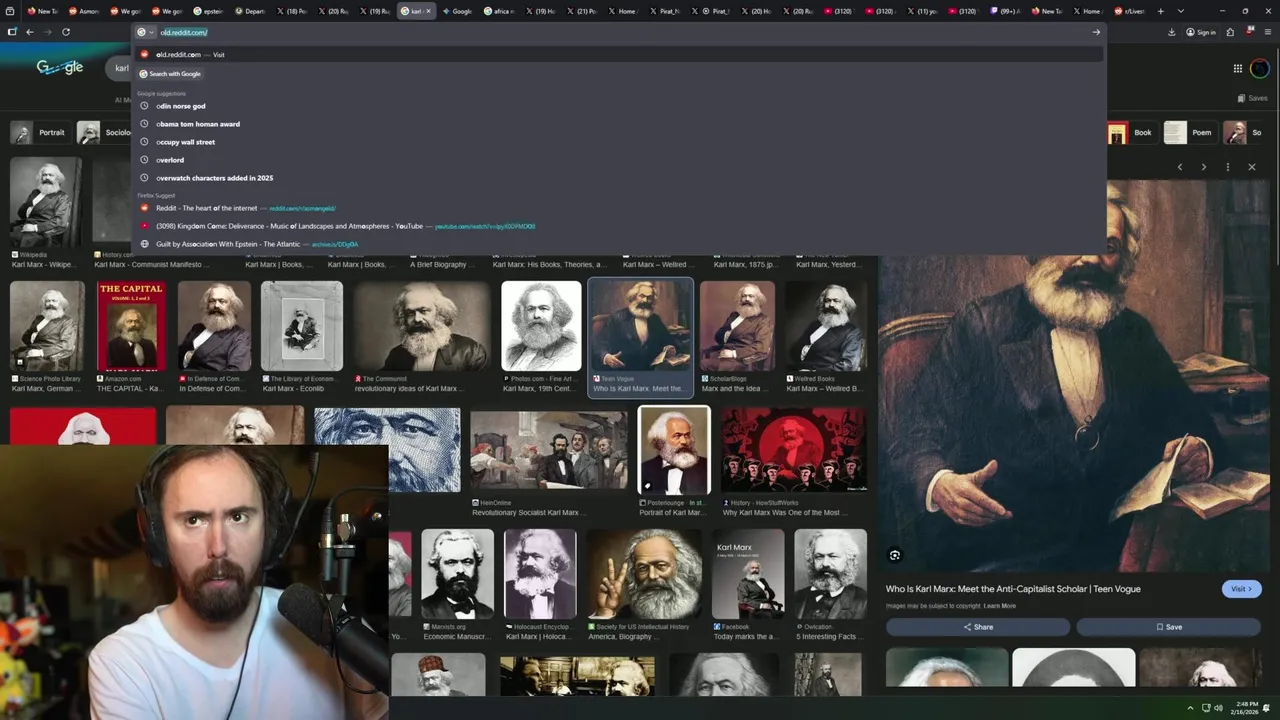Close the image preview panel with the X

pos(1252,167)
